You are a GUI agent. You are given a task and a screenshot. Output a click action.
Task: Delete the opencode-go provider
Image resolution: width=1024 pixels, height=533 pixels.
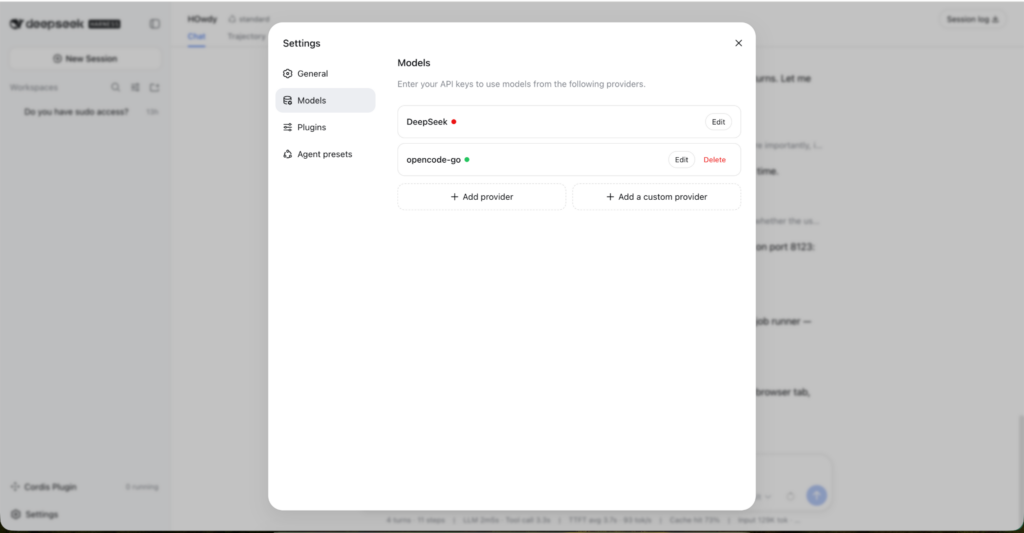click(714, 160)
